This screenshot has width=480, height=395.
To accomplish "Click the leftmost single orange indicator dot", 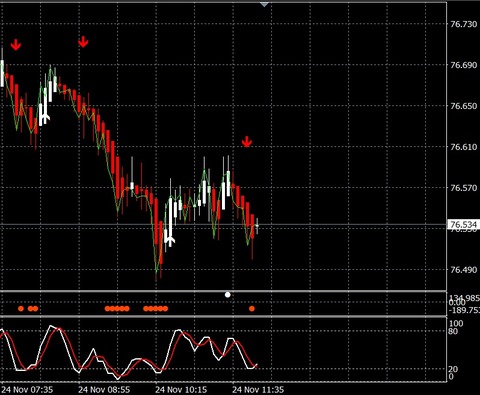I will (21, 309).
